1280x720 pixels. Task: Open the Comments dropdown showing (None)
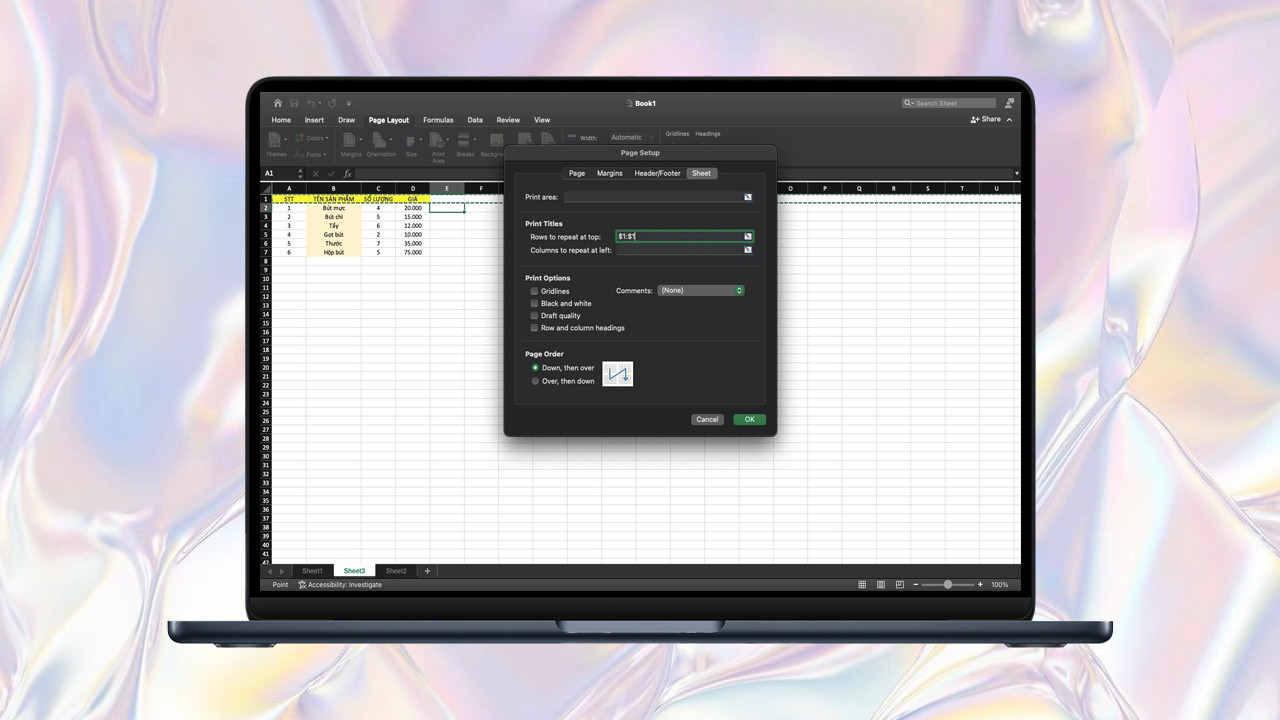[700, 290]
